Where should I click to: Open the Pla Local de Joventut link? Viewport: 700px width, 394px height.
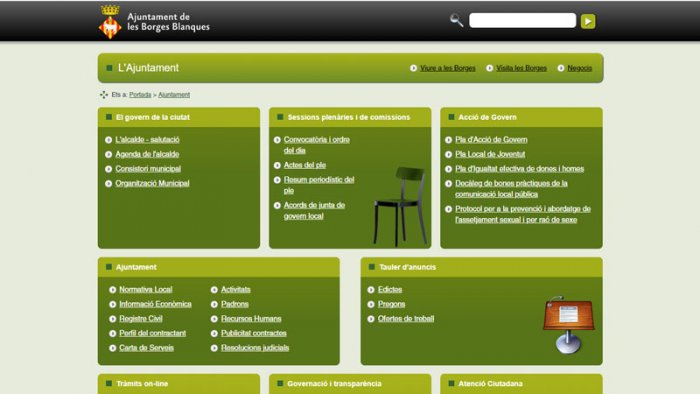(x=490, y=154)
